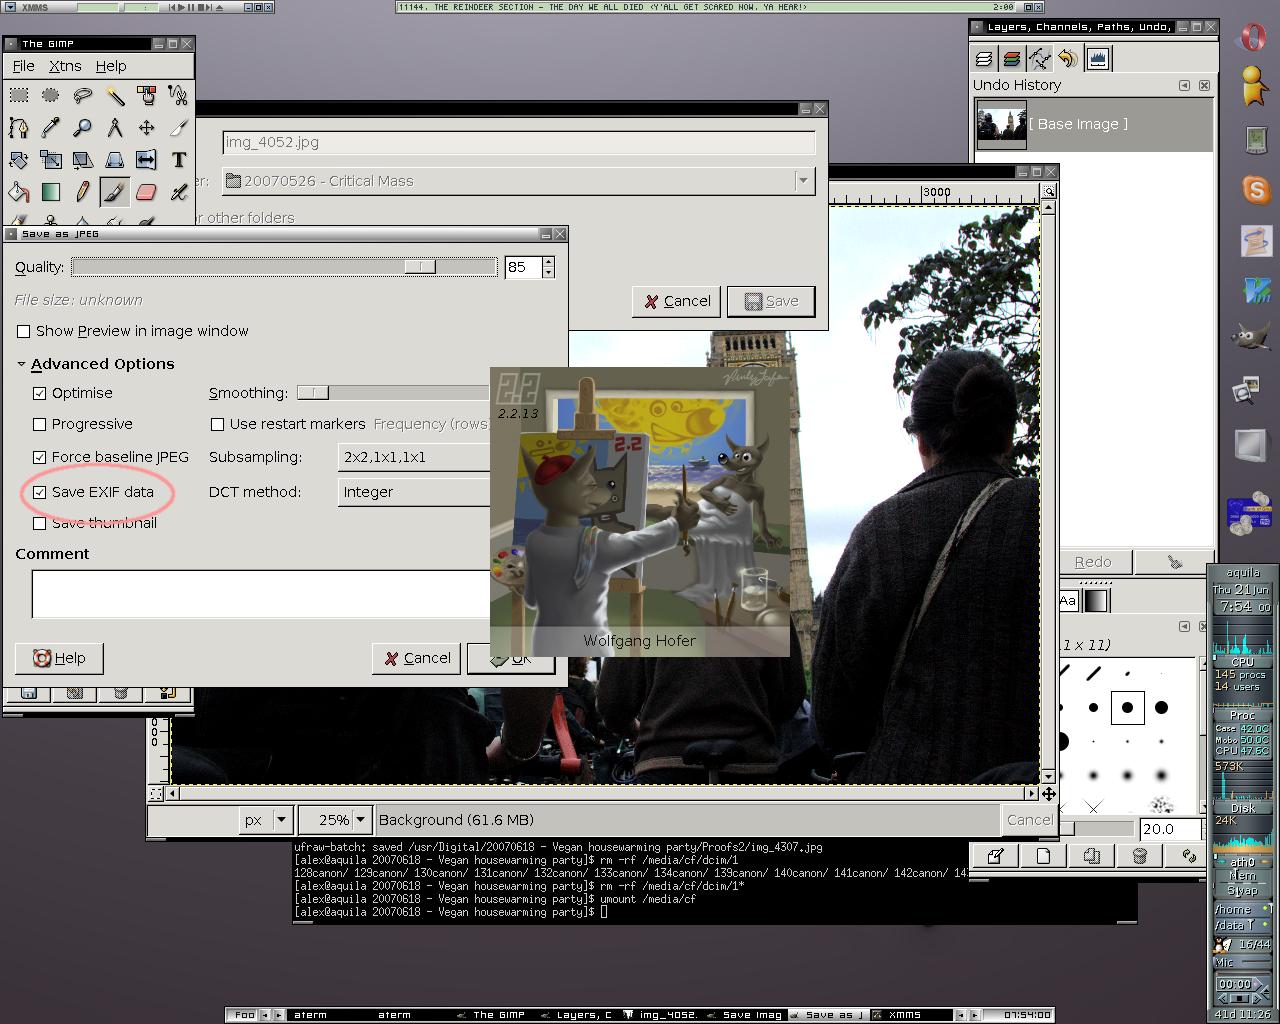Select the Select by Color tool
The image size is (1280, 1024).
pos(147,95)
